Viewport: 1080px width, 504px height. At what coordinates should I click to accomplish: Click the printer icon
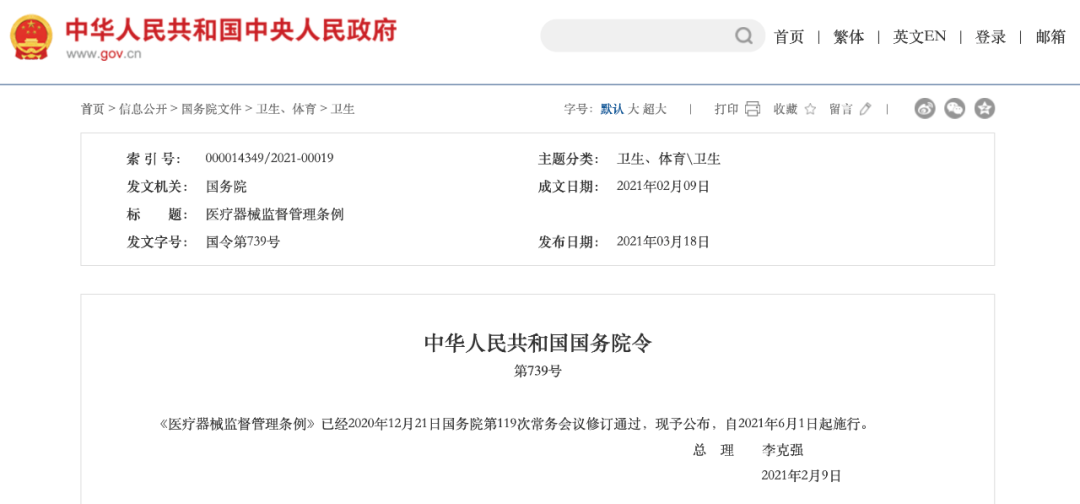pyautogui.click(x=752, y=109)
